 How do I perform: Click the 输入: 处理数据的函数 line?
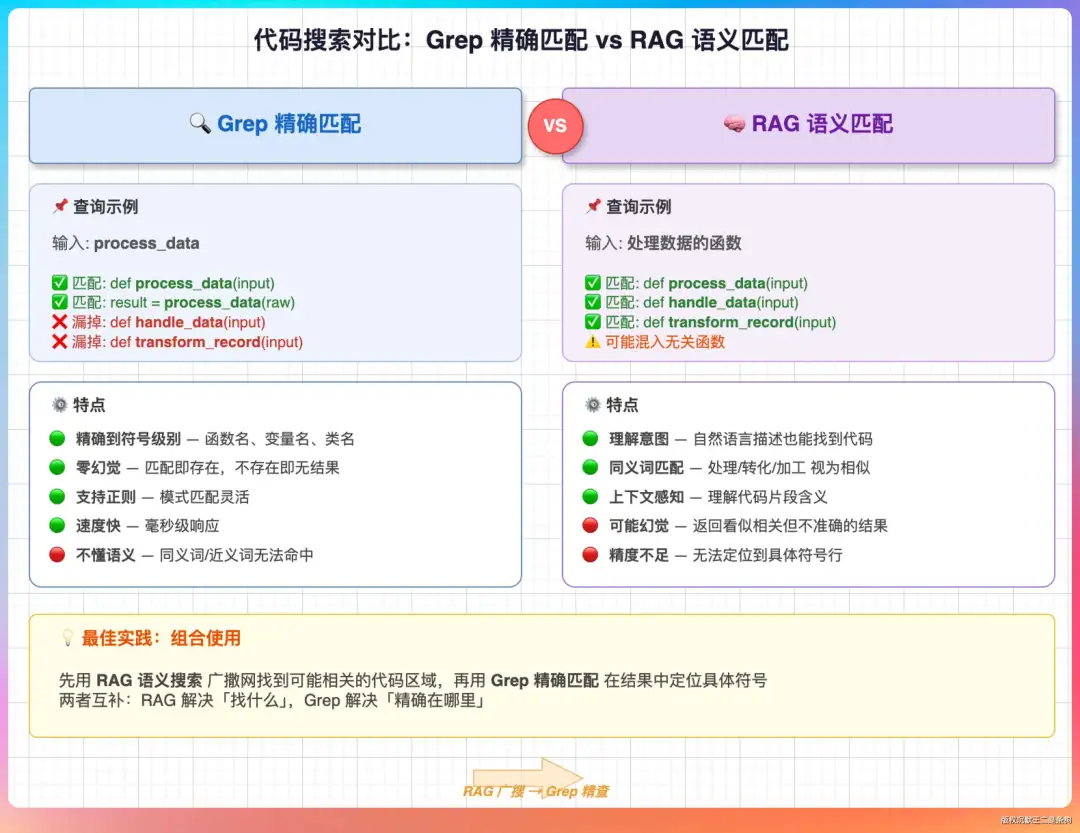click(663, 243)
